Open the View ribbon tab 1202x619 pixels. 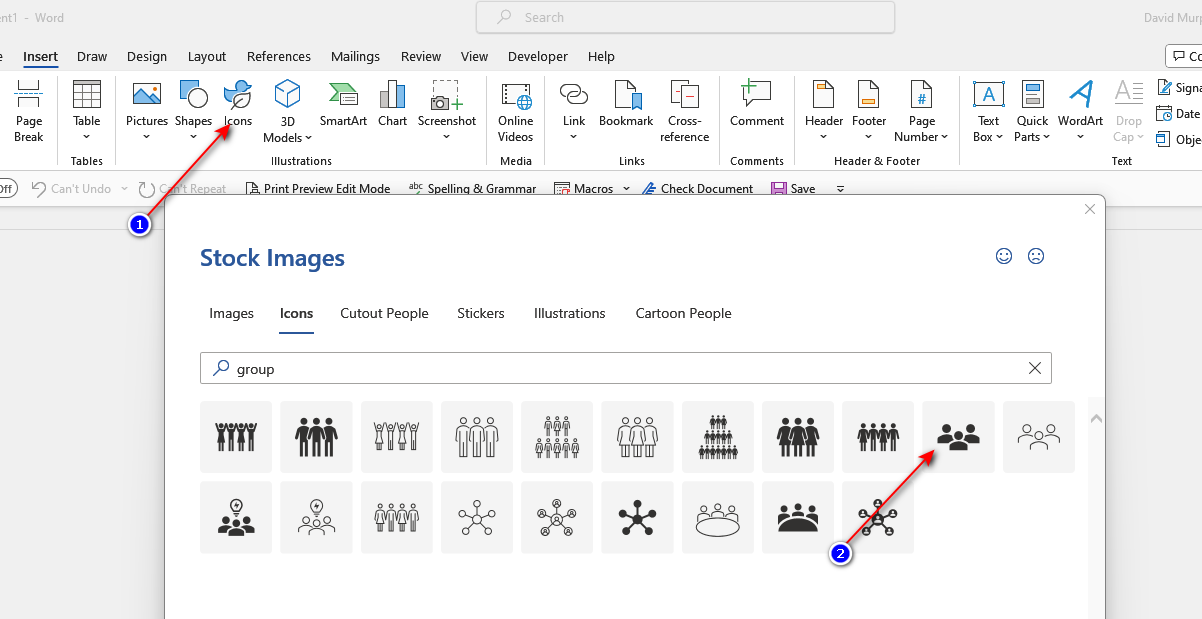474,56
